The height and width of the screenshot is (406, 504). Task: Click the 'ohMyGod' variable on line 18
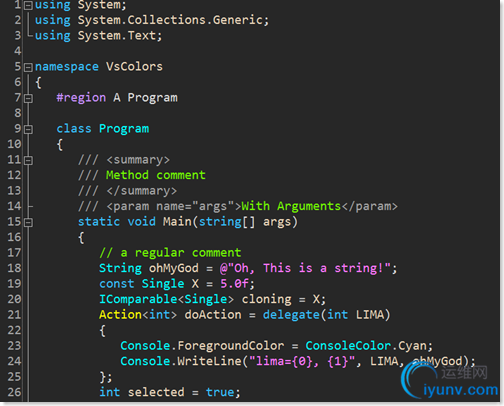pos(174,268)
